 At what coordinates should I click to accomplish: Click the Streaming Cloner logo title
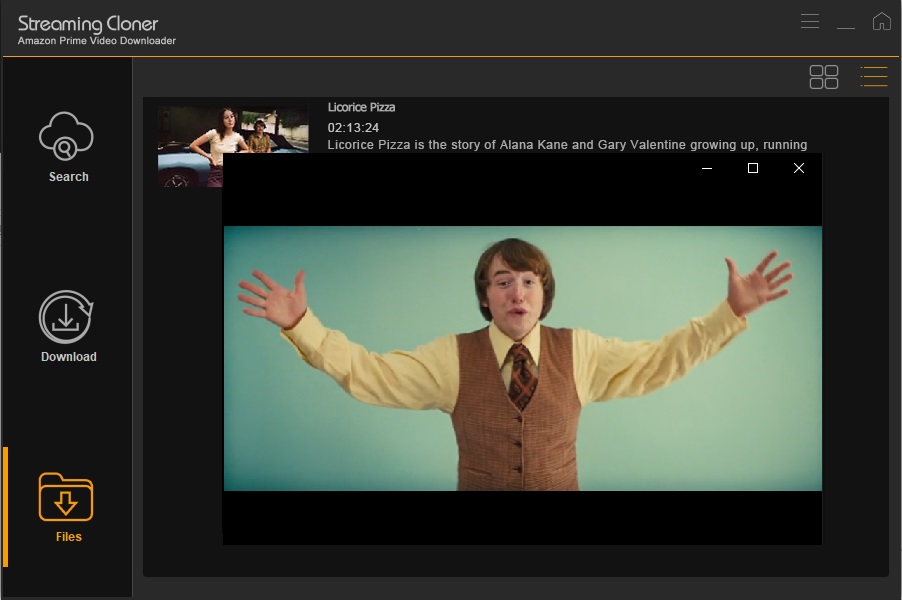(88, 24)
